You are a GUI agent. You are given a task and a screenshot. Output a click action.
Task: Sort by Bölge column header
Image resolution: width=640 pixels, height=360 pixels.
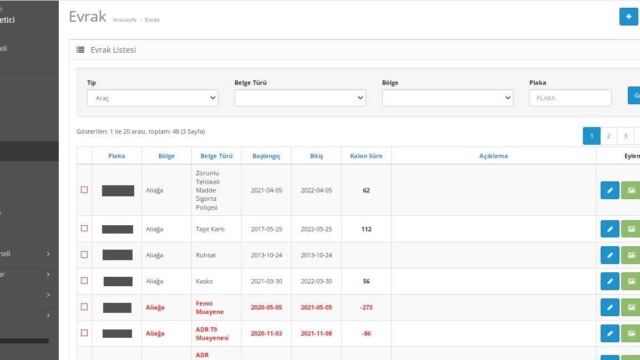tap(167, 156)
